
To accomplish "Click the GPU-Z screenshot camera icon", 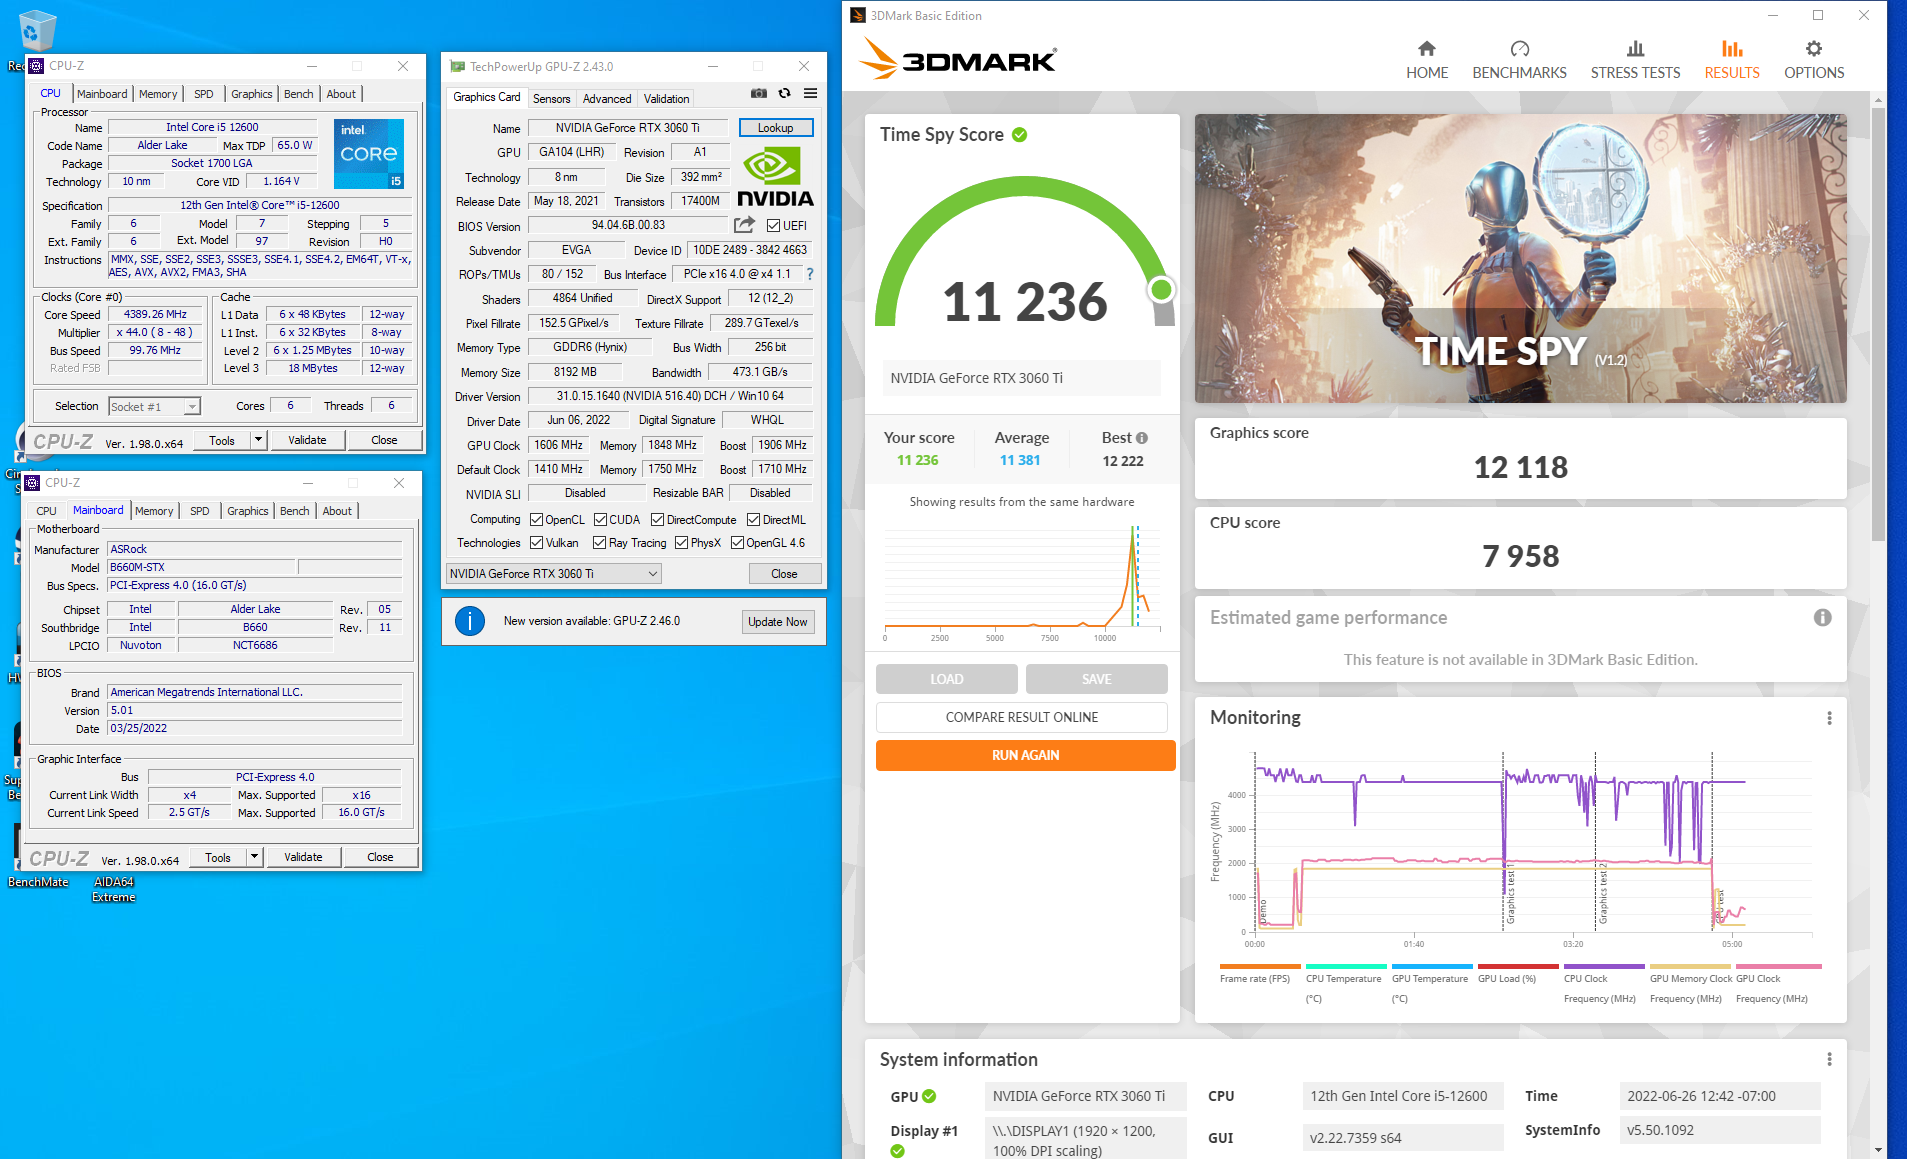I will click(x=759, y=93).
